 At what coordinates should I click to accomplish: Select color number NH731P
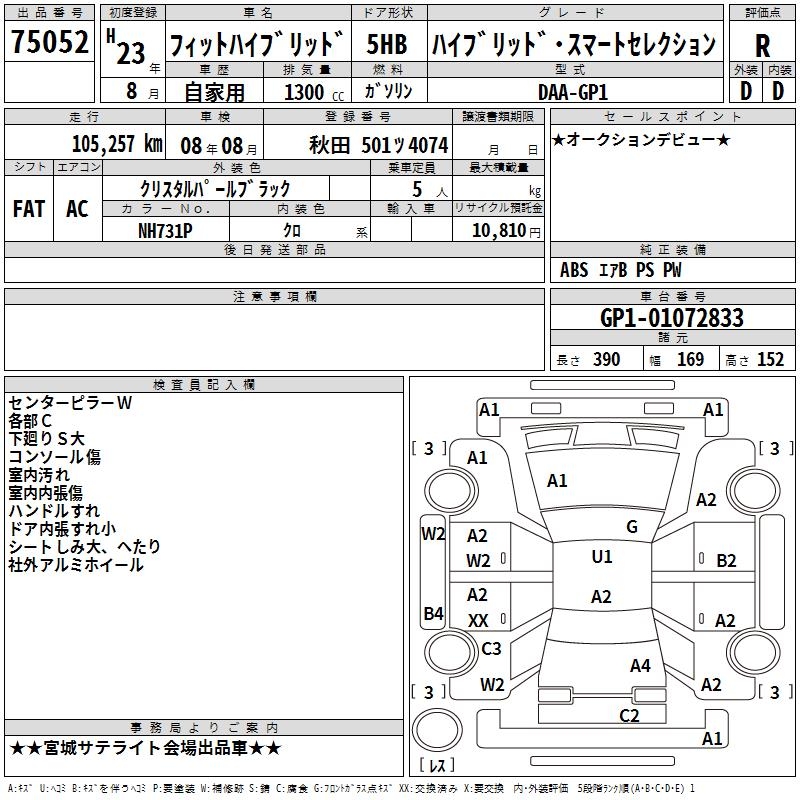165,231
